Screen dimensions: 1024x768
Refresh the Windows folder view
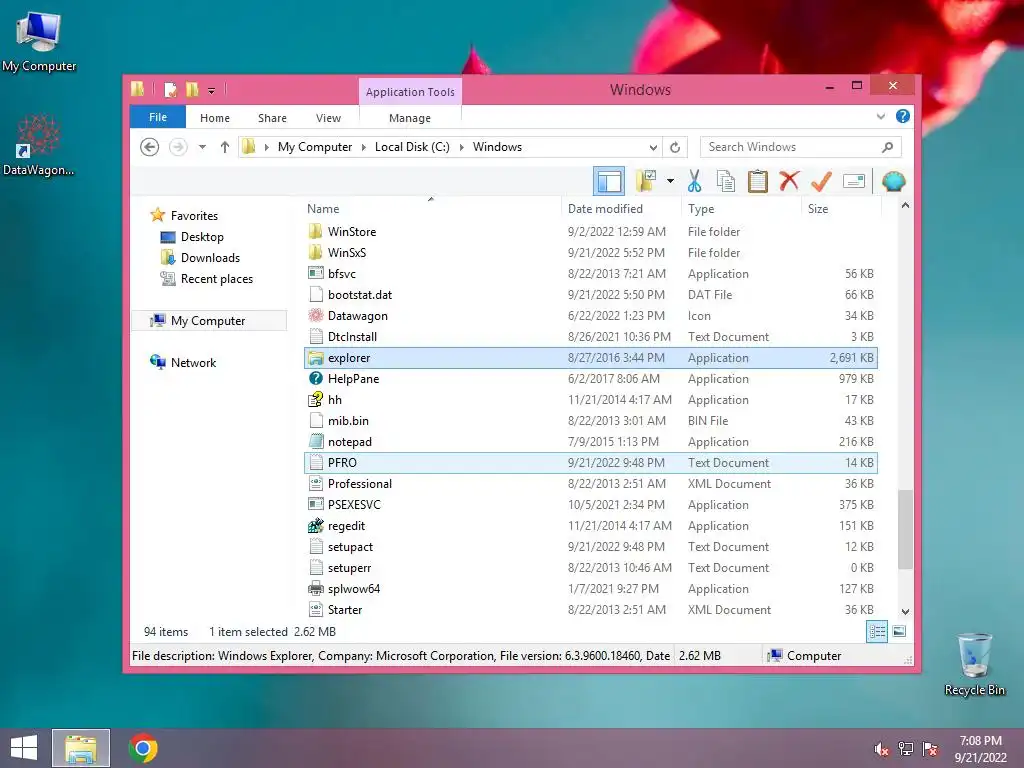[675, 147]
